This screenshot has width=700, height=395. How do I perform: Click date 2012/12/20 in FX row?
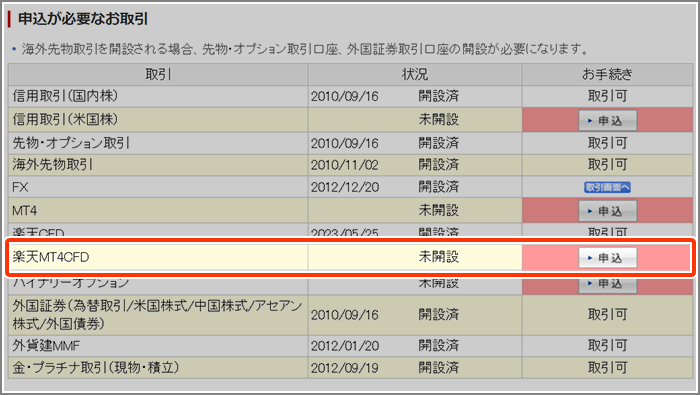(345, 187)
